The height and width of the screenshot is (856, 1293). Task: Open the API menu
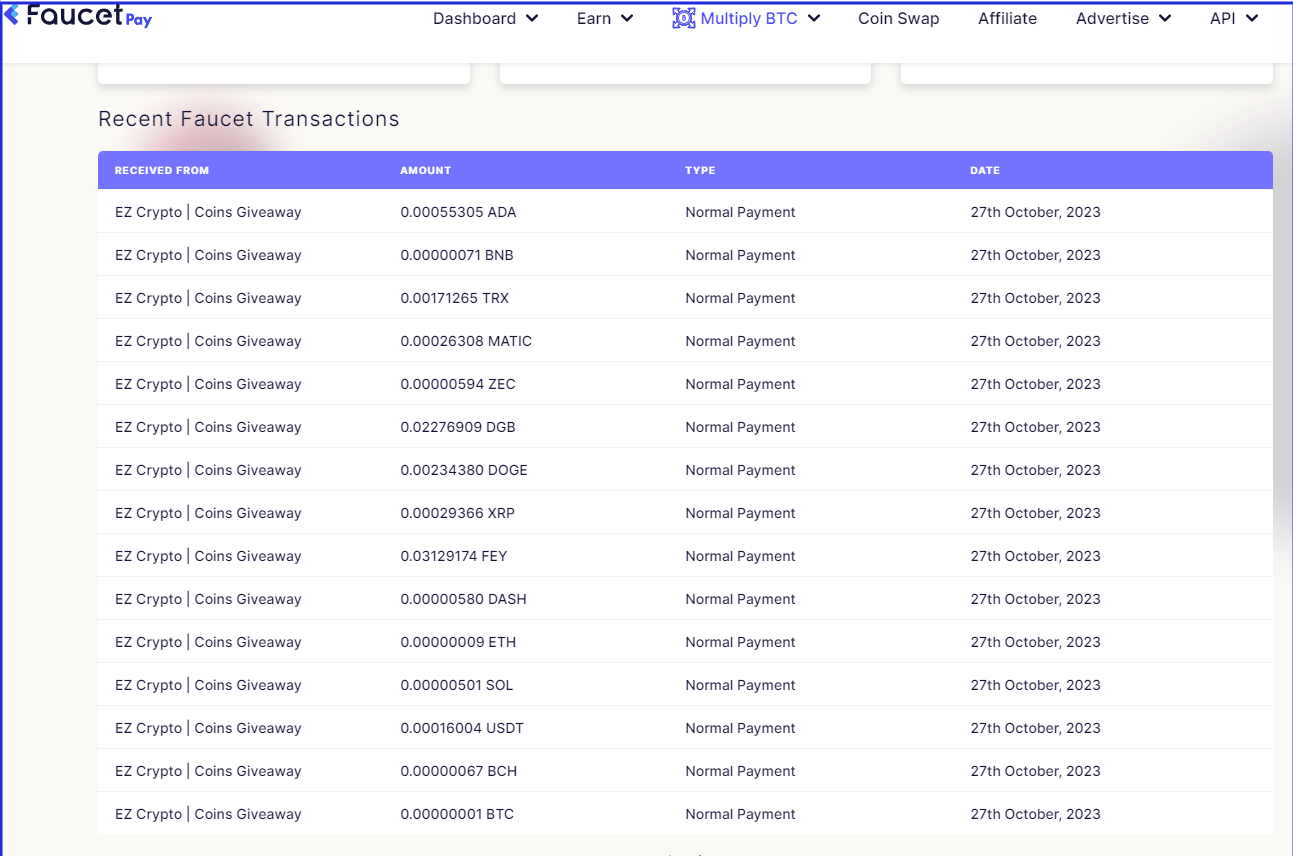click(x=1234, y=18)
